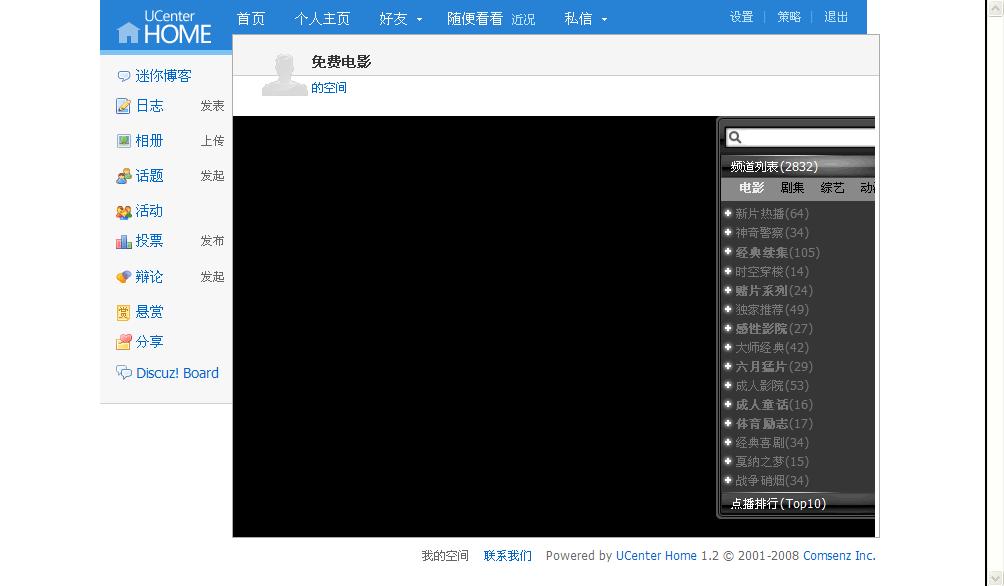Open 设置 in the top right
The image size is (1004, 586).
coord(741,17)
